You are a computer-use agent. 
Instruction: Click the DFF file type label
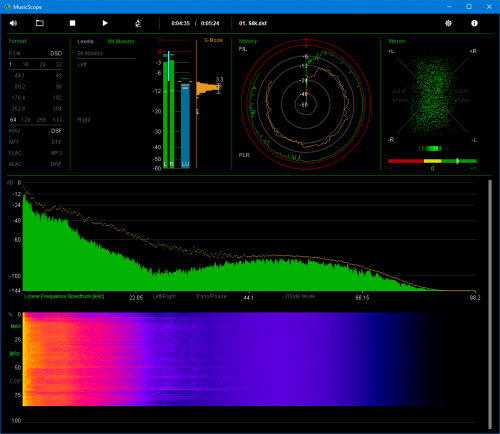coord(57,142)
